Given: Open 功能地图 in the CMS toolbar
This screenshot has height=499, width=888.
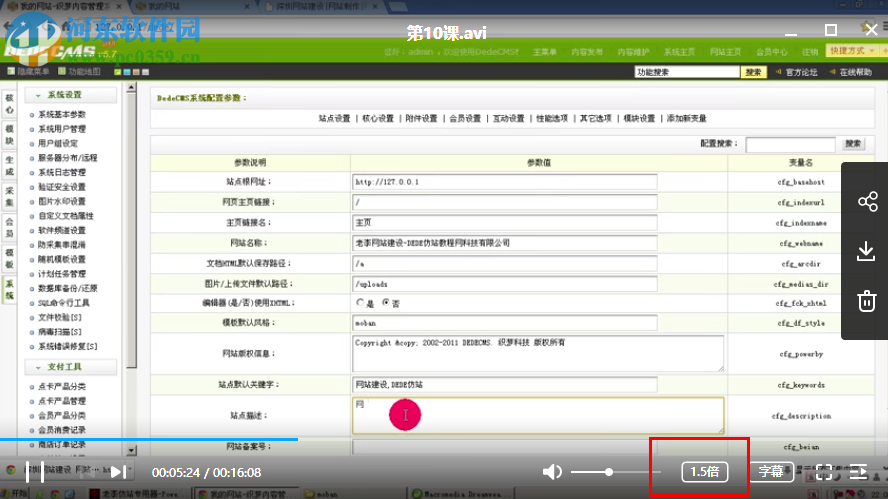Looking at the screenshot, I should pos(79,72).
